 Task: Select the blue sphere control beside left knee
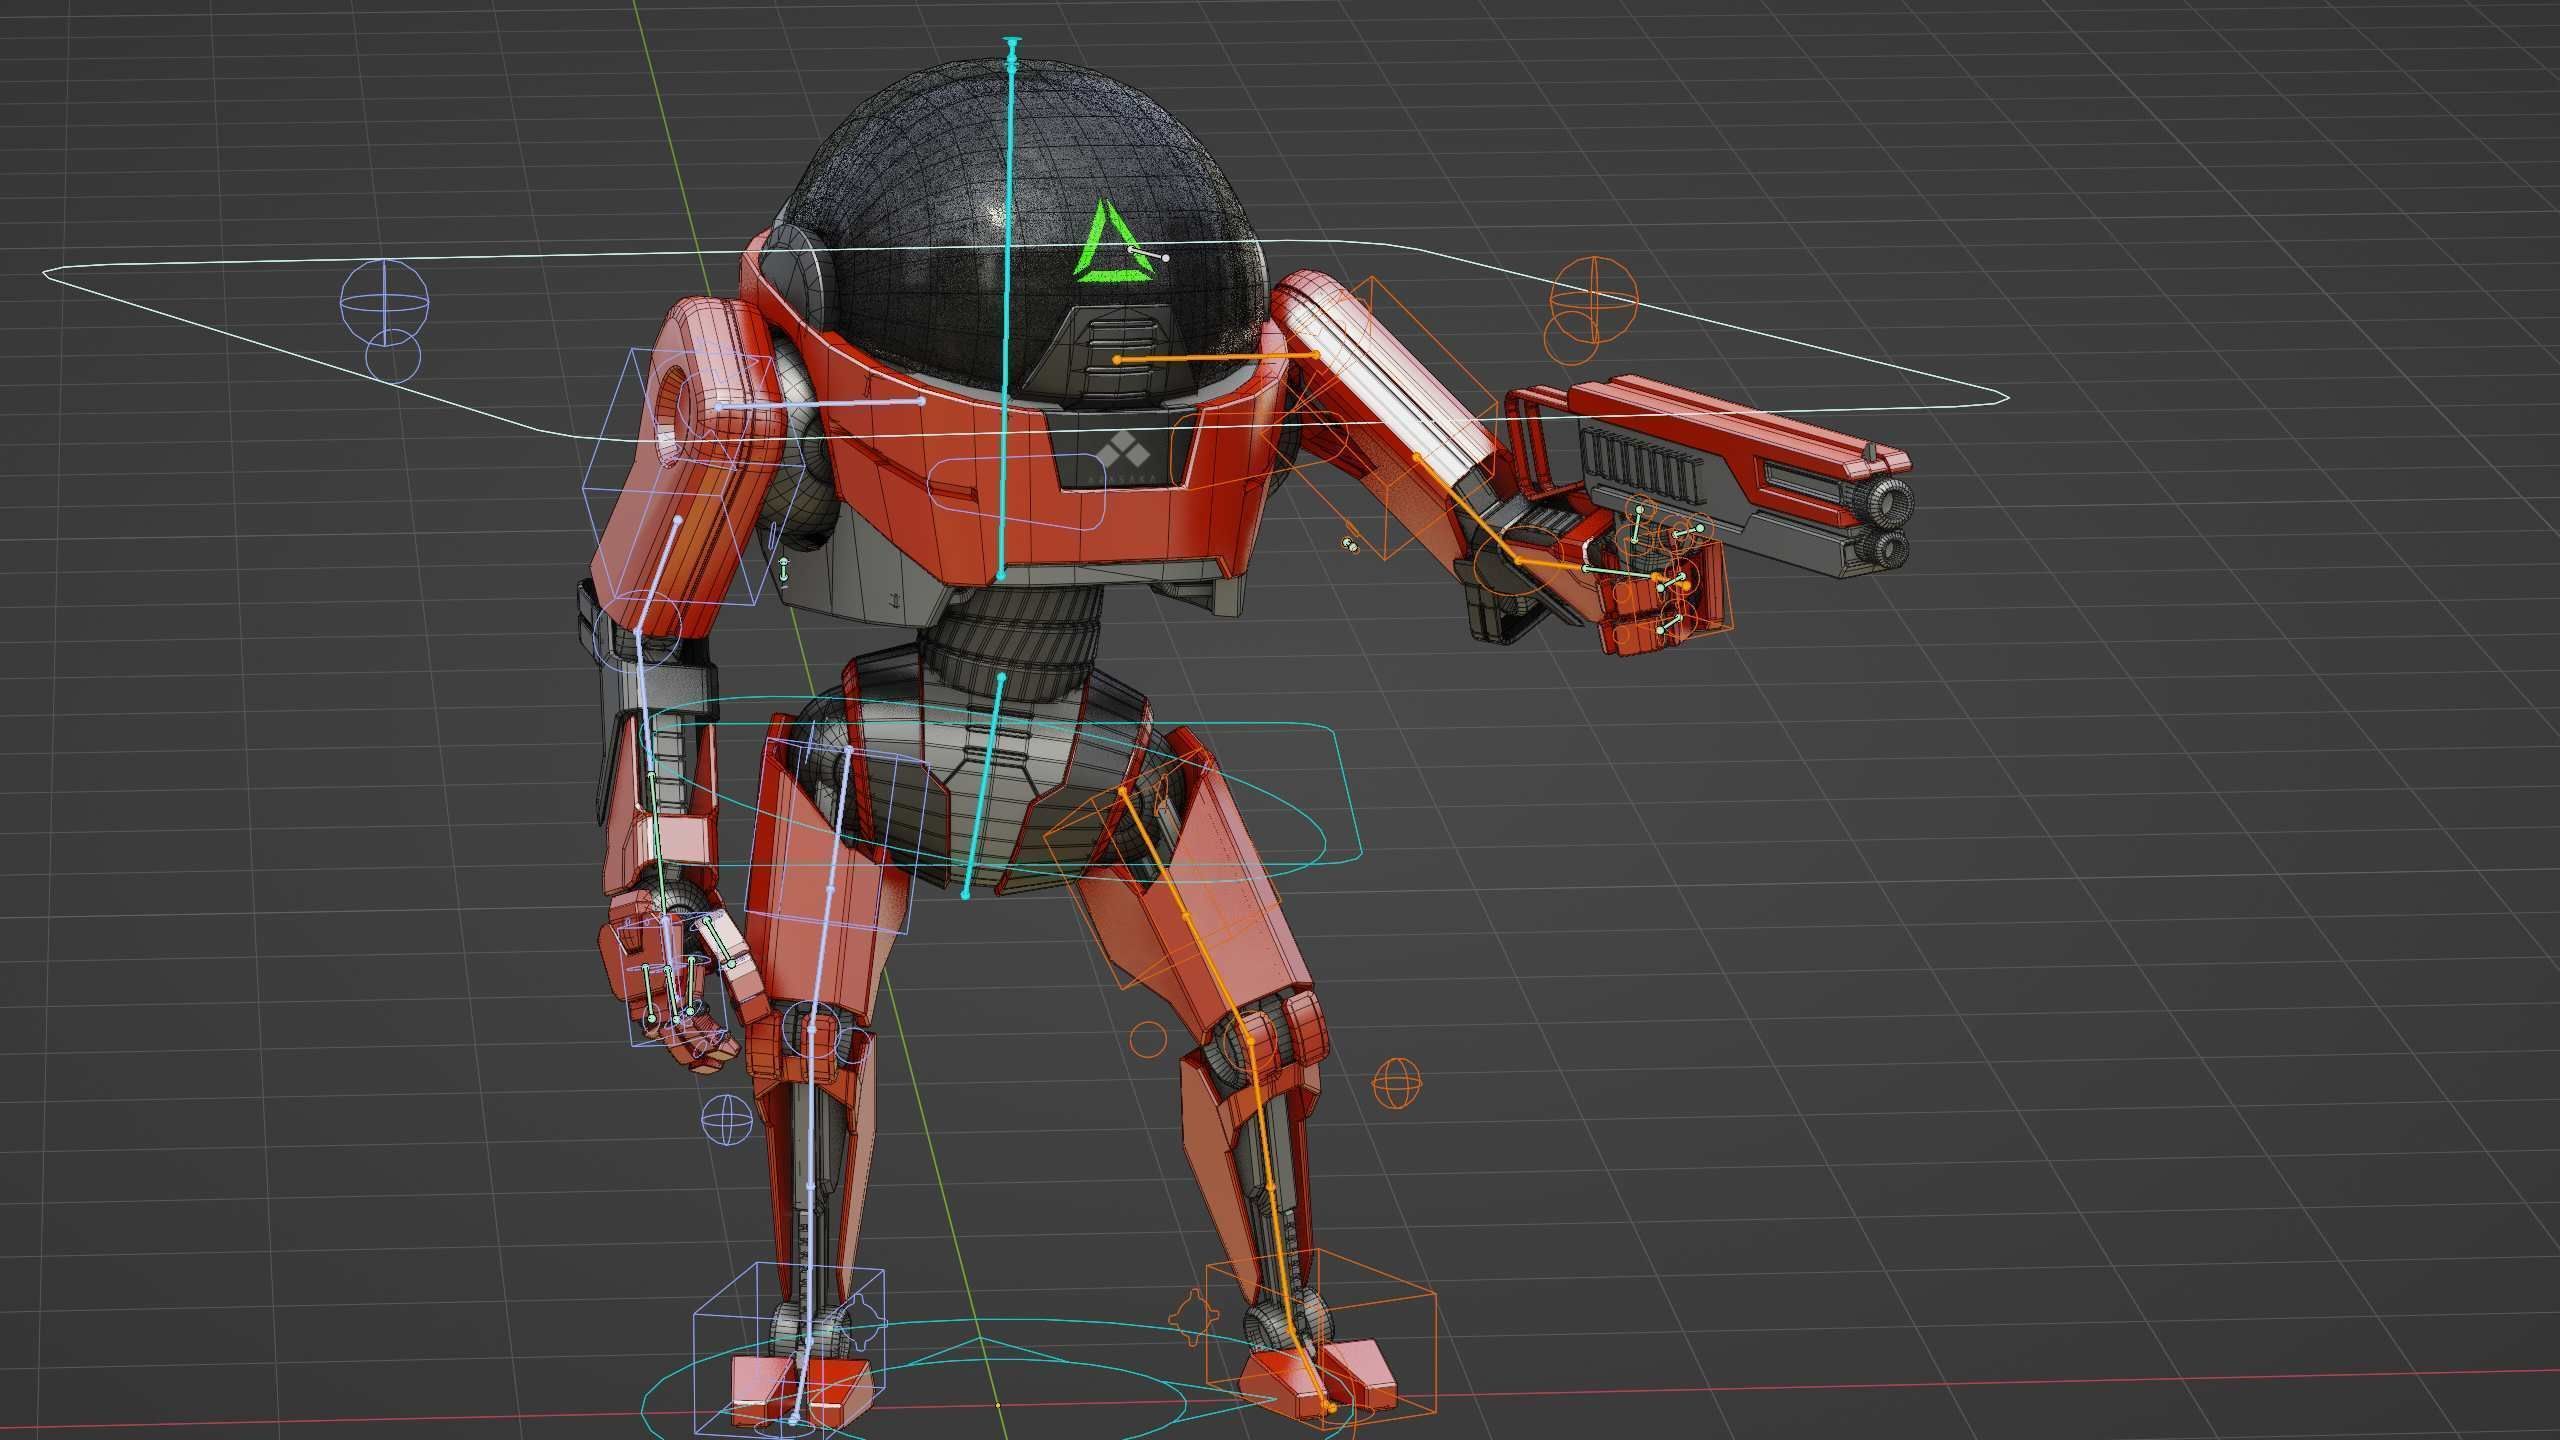(727, 1118)
